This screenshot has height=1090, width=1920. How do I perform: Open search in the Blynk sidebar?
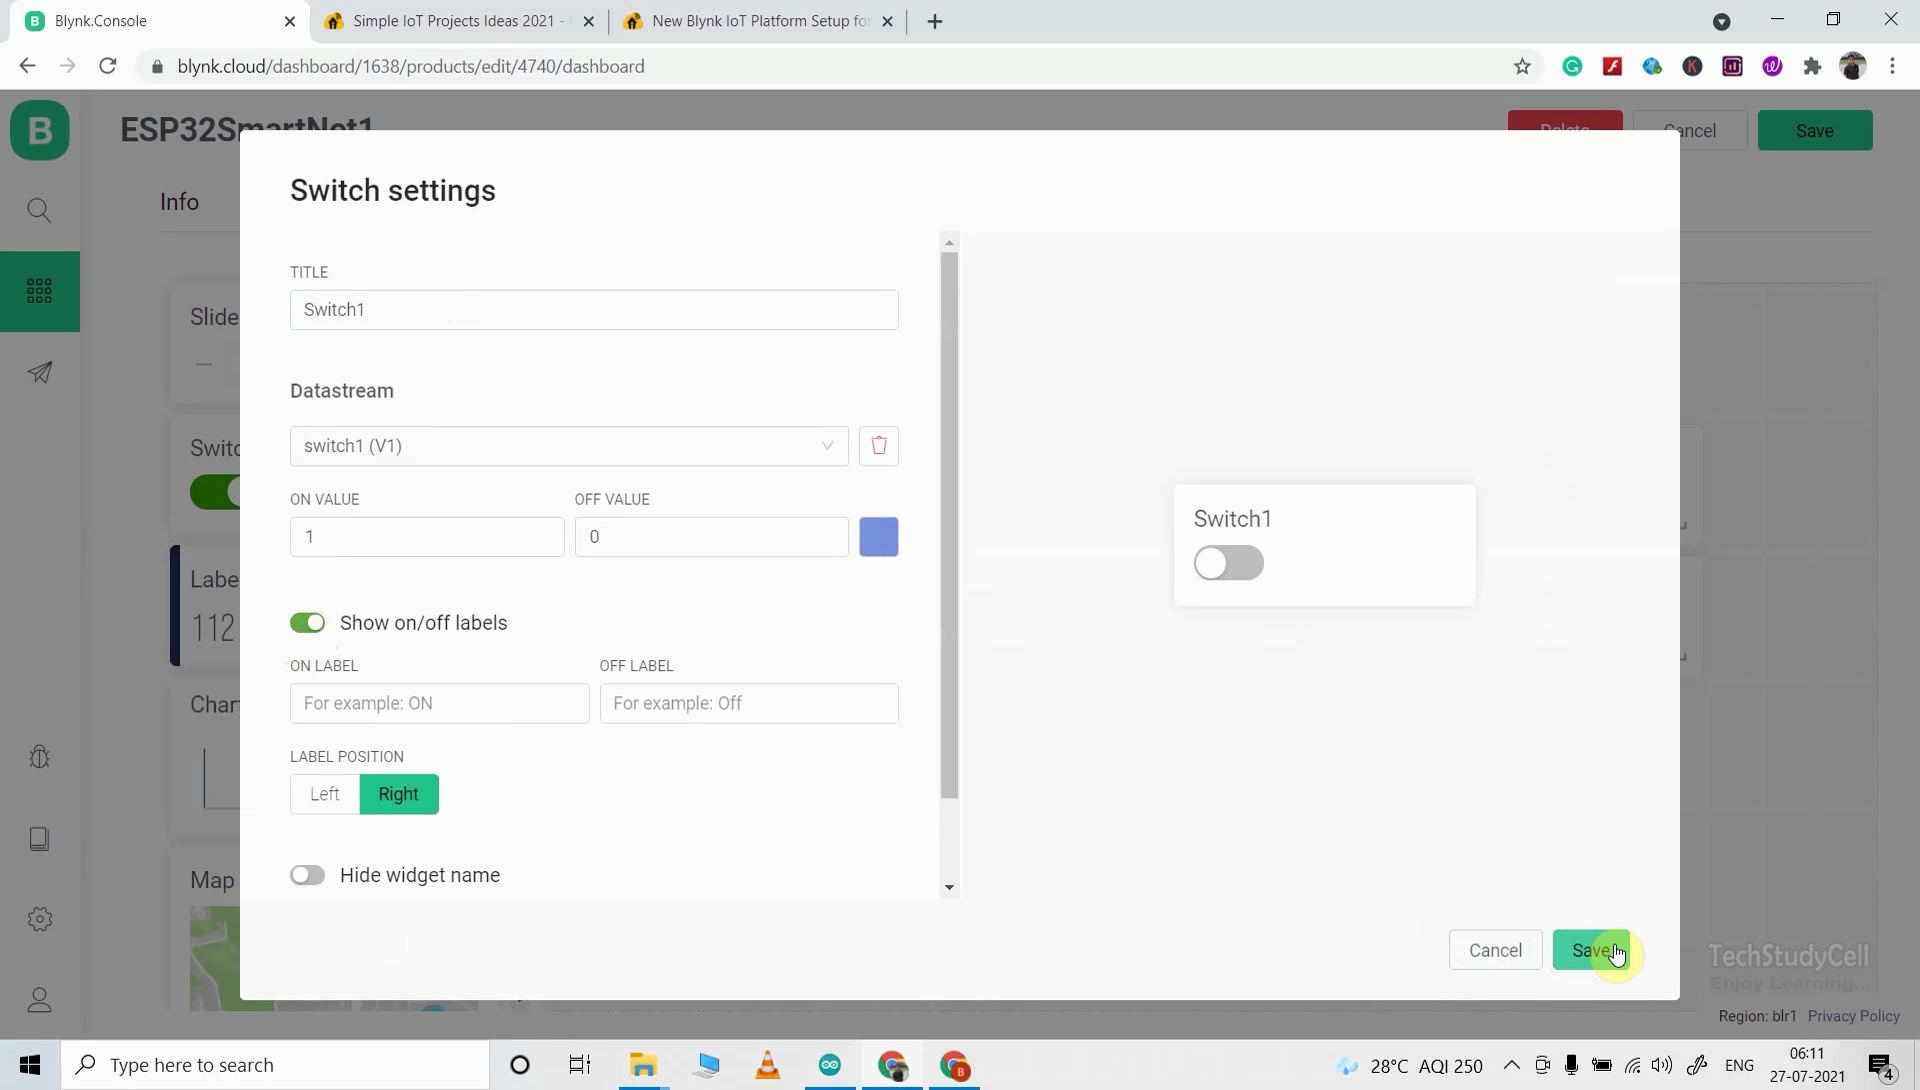click(39, 210)
